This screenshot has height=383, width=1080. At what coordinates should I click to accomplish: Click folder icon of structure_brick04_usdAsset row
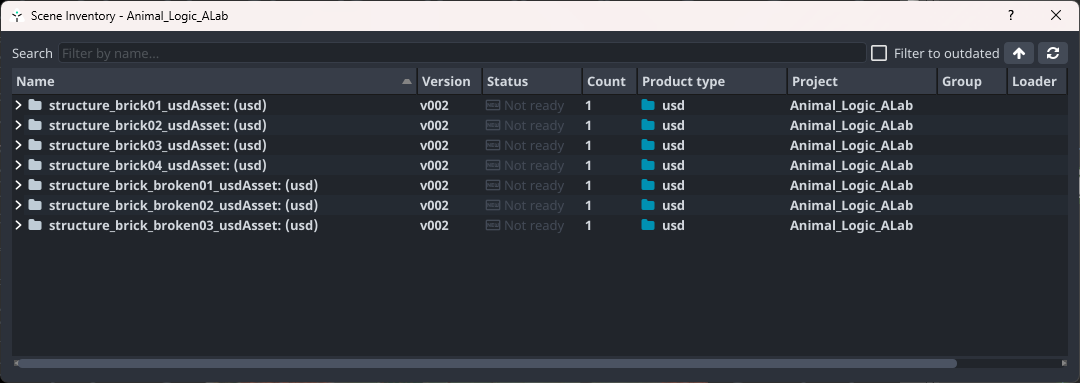tap(35, 165)
